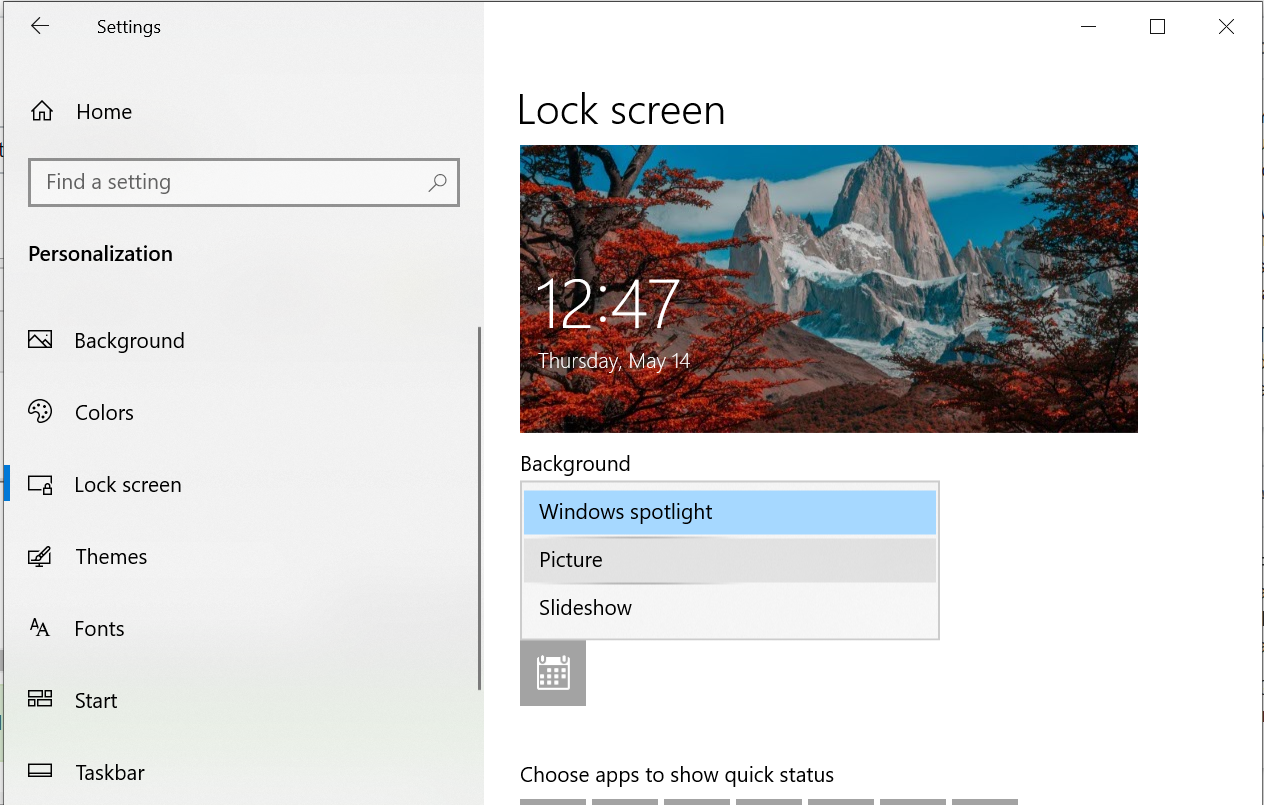Screen dimensions: 1264x805
Task: Pick Slideshow from the Background dropdown list
Action: tap(729, 608)
